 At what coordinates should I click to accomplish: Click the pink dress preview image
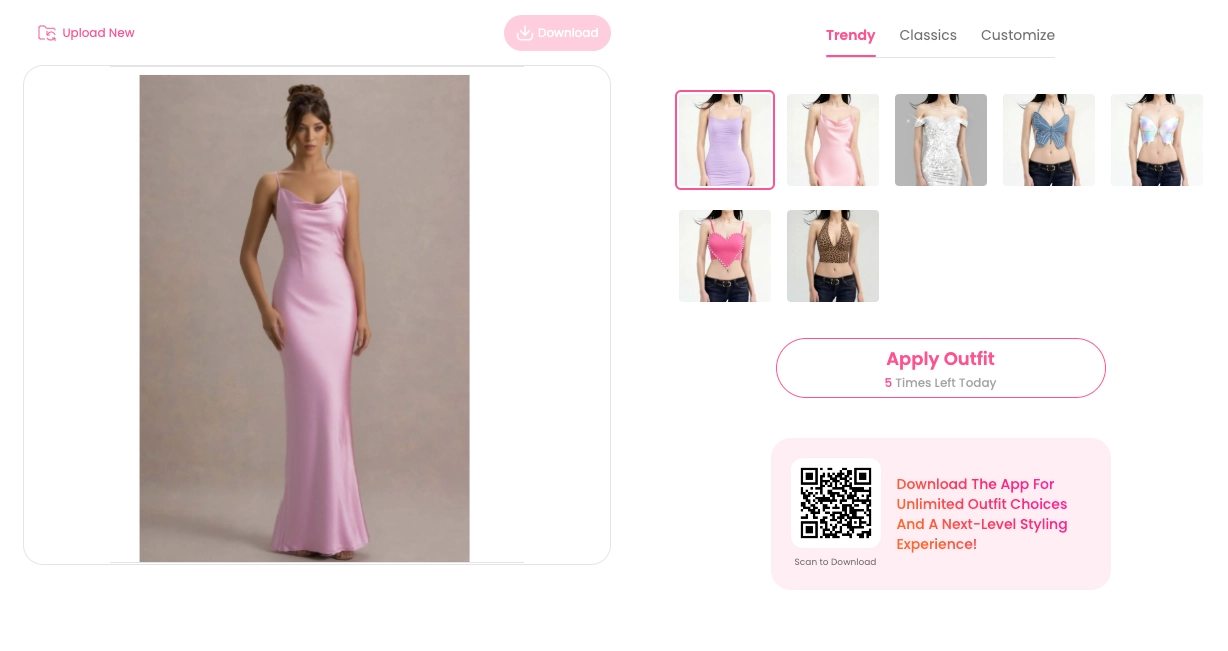[x=304, y=316]
